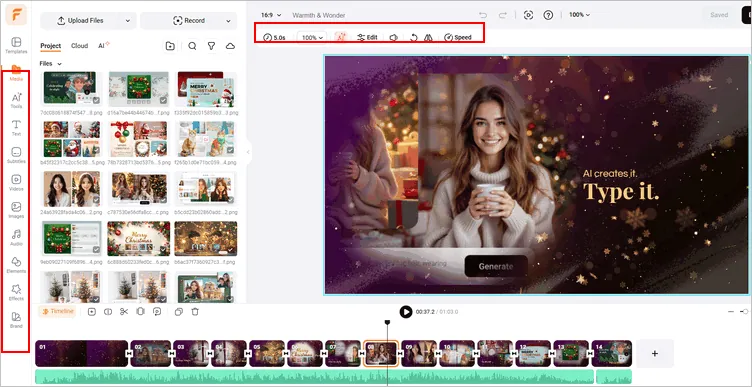This screenshot has width=752, height=387.
Task: Open the help question mark icon
Action: pyautogui.click(x=548, y=15)
